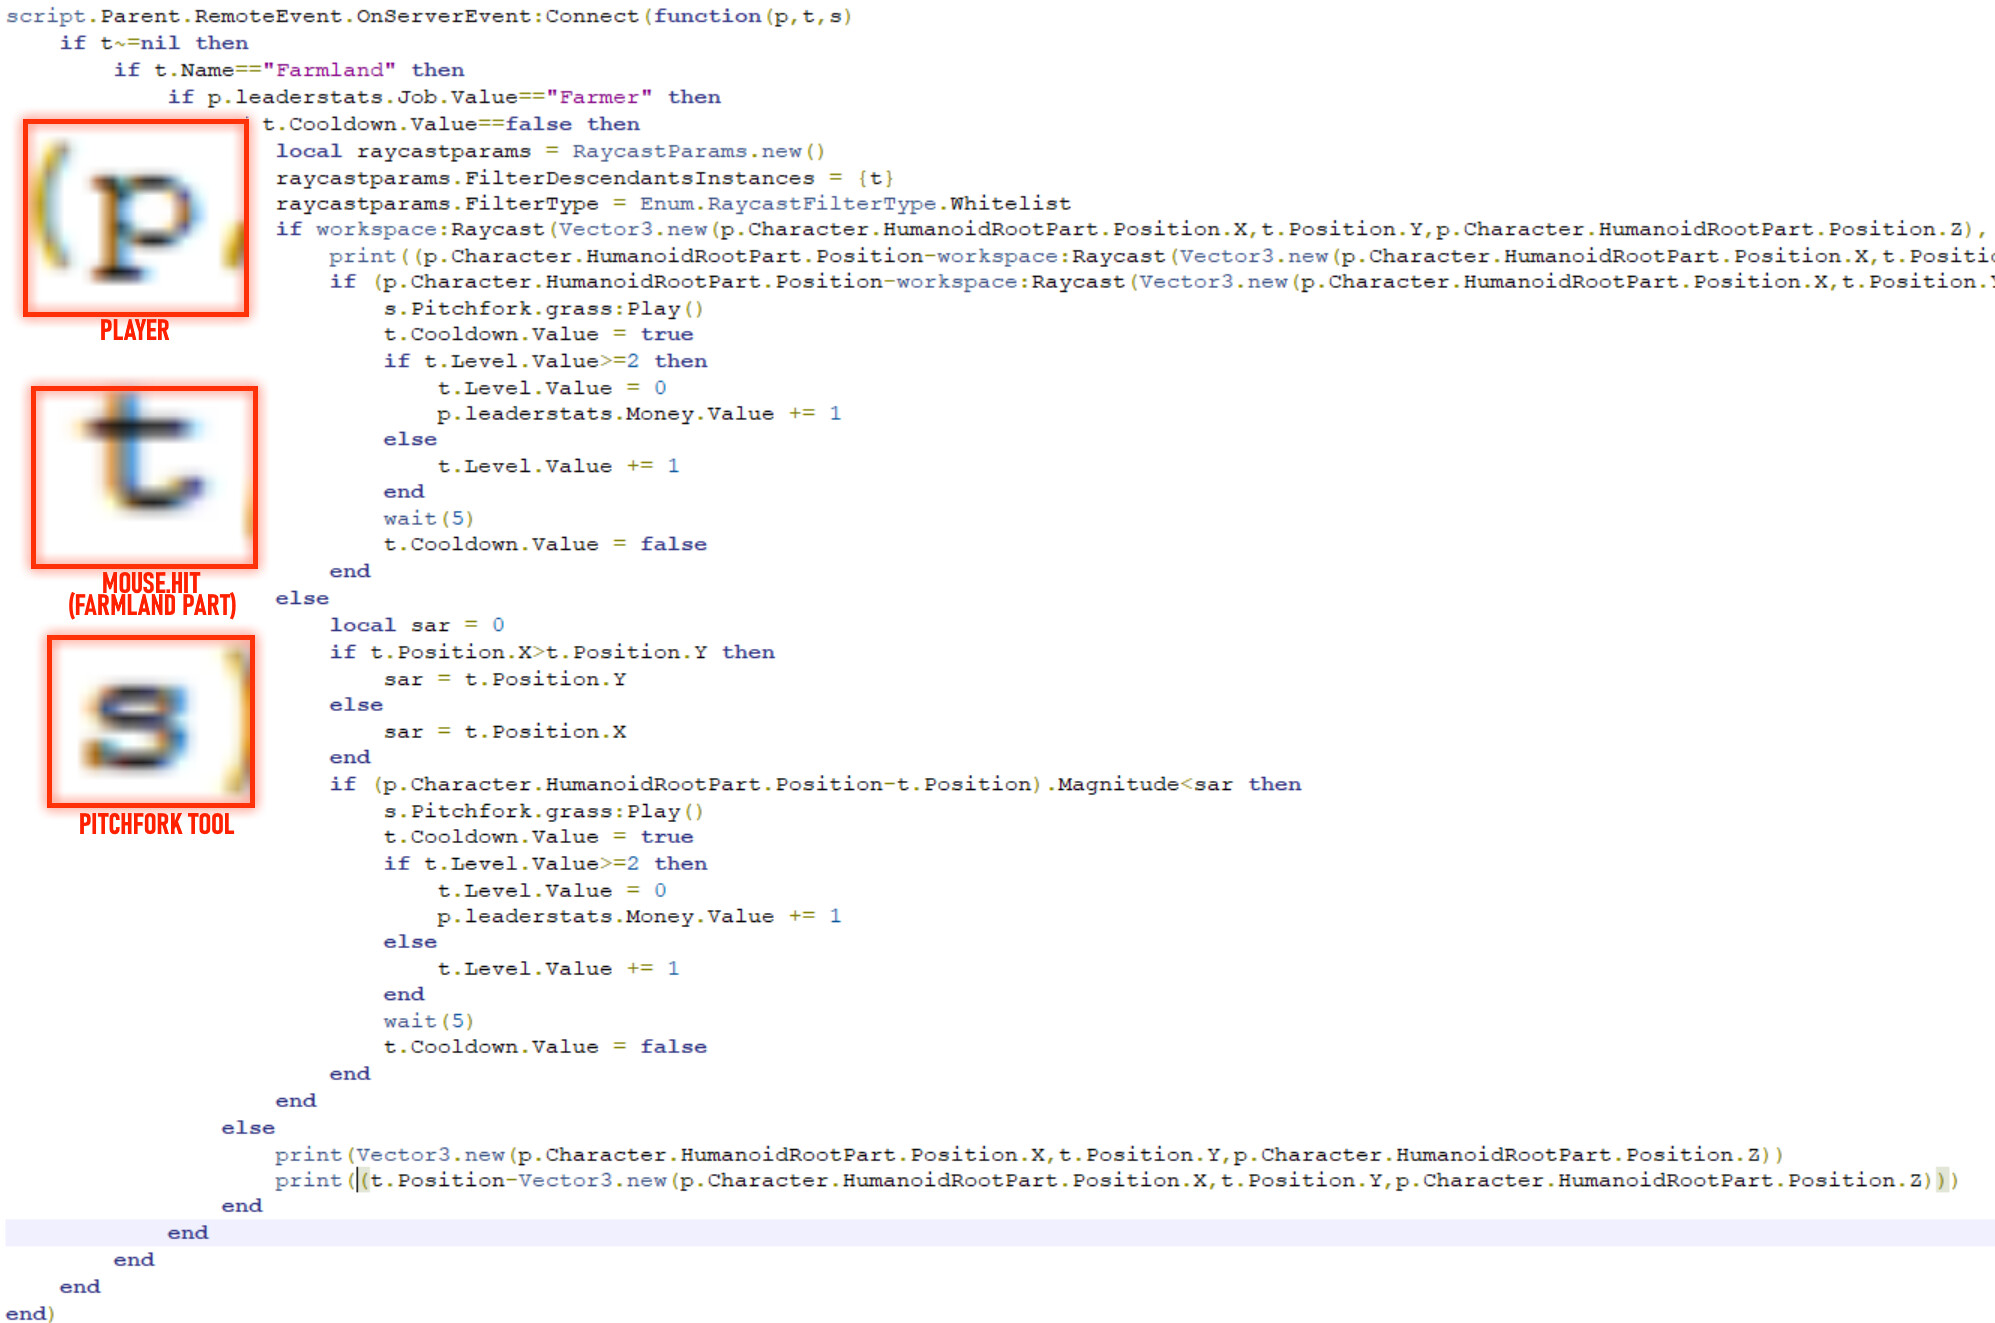1995x1323 pixels.
Task: Click the final 'end)' closing line
Action: pos(30,1313)
